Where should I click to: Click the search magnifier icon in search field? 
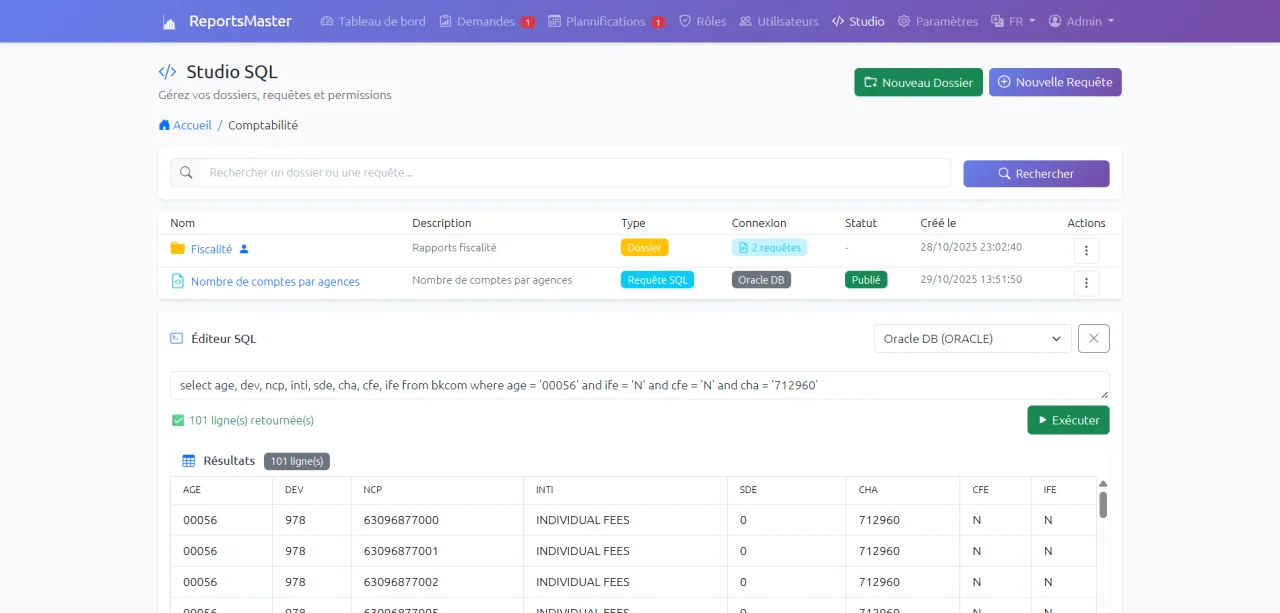pyautogui.click(x=185, y=173)
